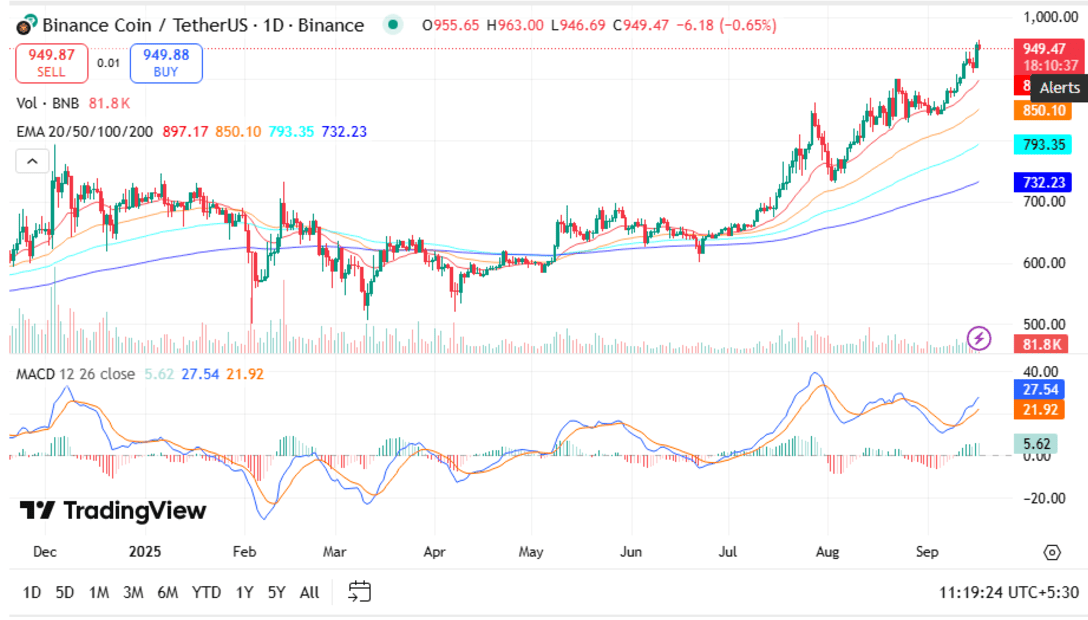Choose the YTD time range
The height and width of the screenshot is (620, 1088).
(206, 592)
